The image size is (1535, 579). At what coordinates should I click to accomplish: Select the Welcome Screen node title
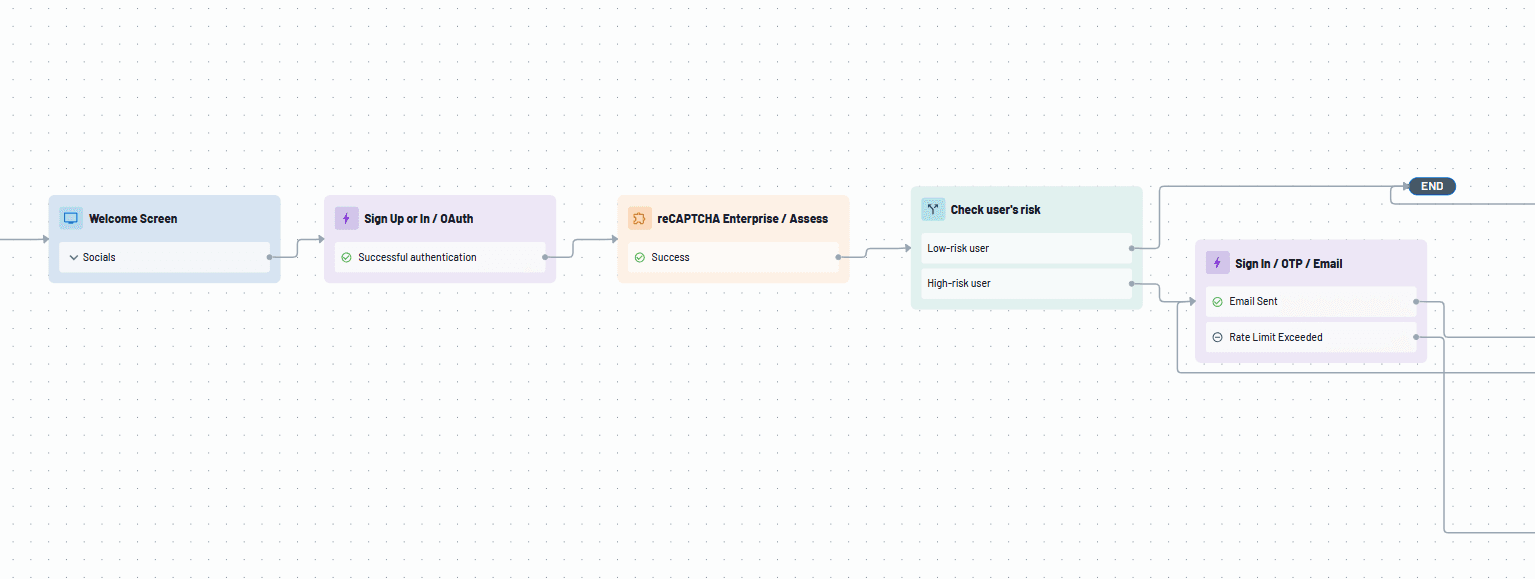133,218
